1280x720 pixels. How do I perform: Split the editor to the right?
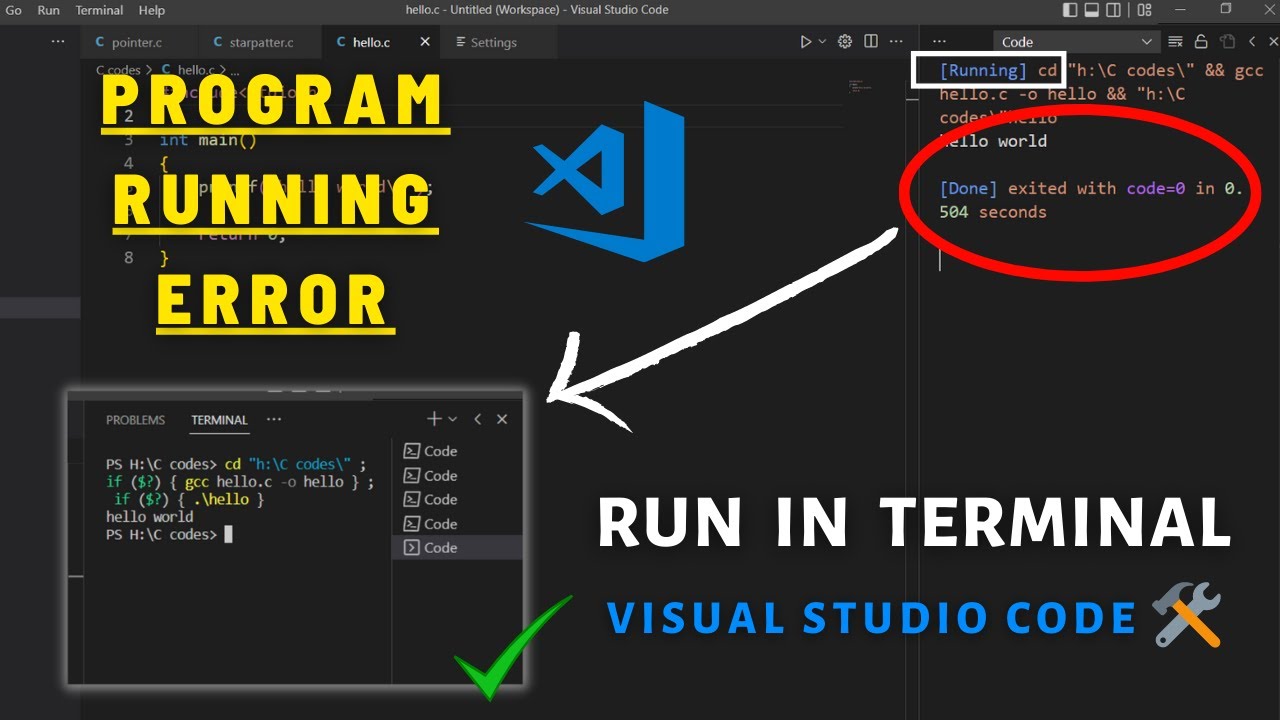pyautogui.click(x=871, y=42)
